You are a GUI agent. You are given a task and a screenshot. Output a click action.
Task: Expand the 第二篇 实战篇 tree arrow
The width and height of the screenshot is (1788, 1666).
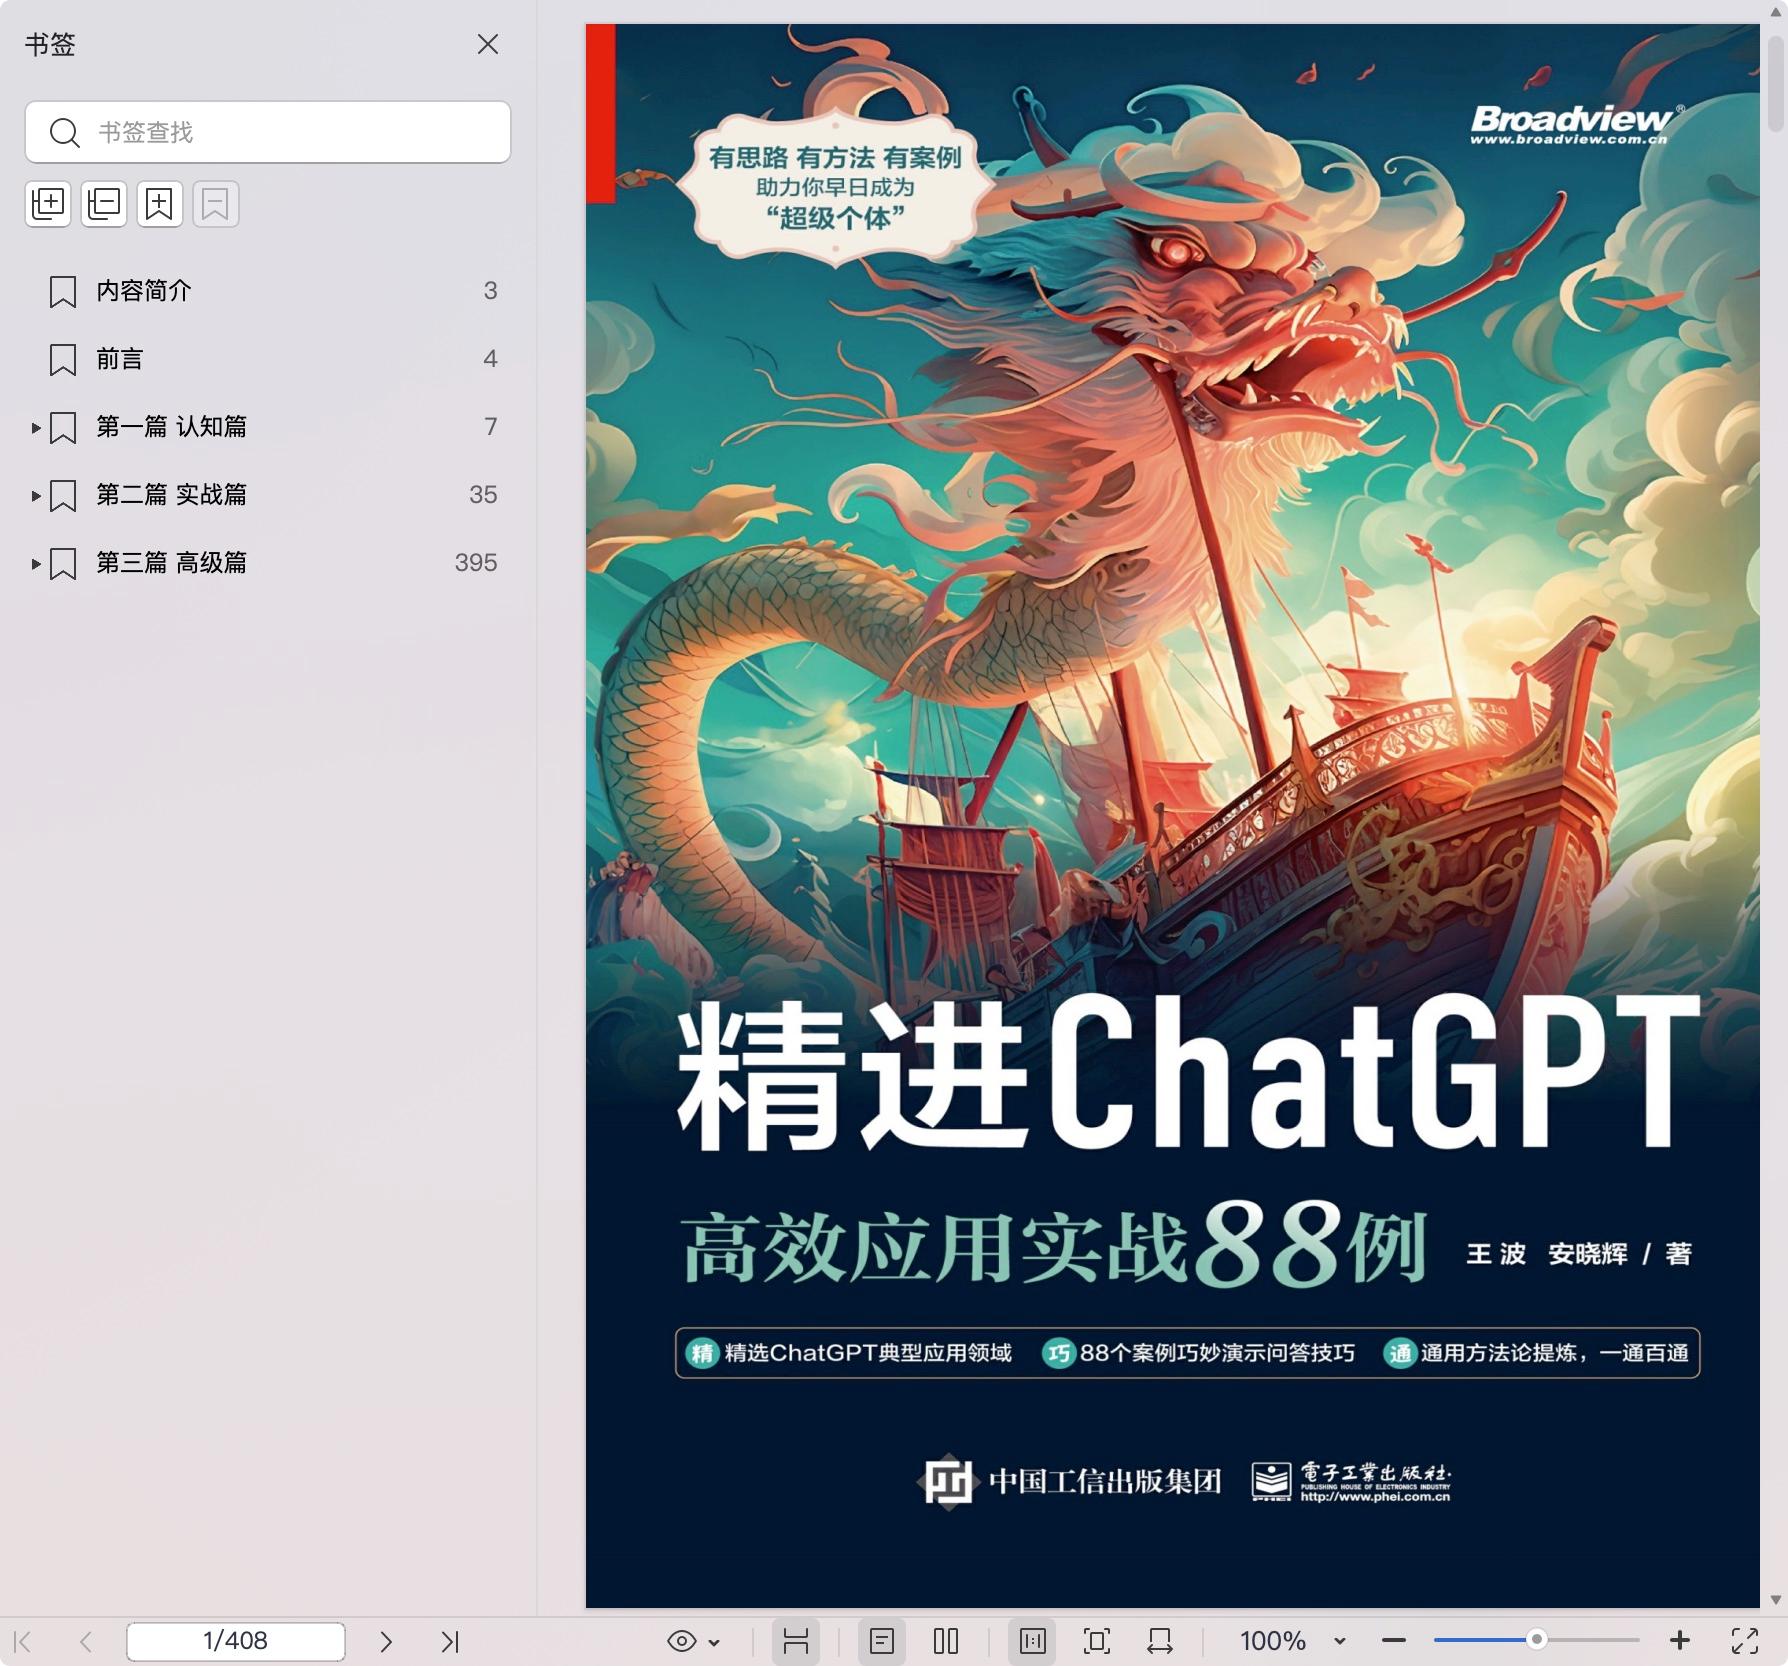[36, 496]
